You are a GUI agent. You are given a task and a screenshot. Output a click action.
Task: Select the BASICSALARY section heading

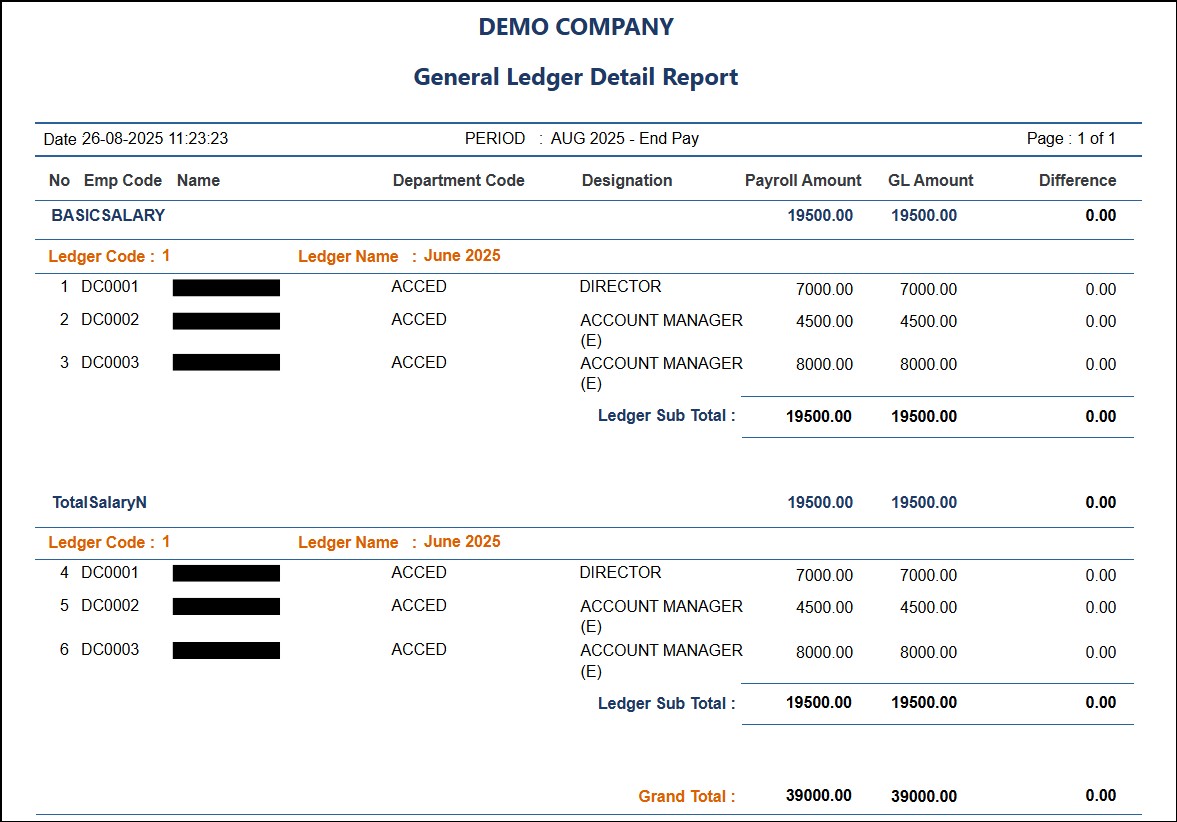pyautogui.click(x=108, y=215)
